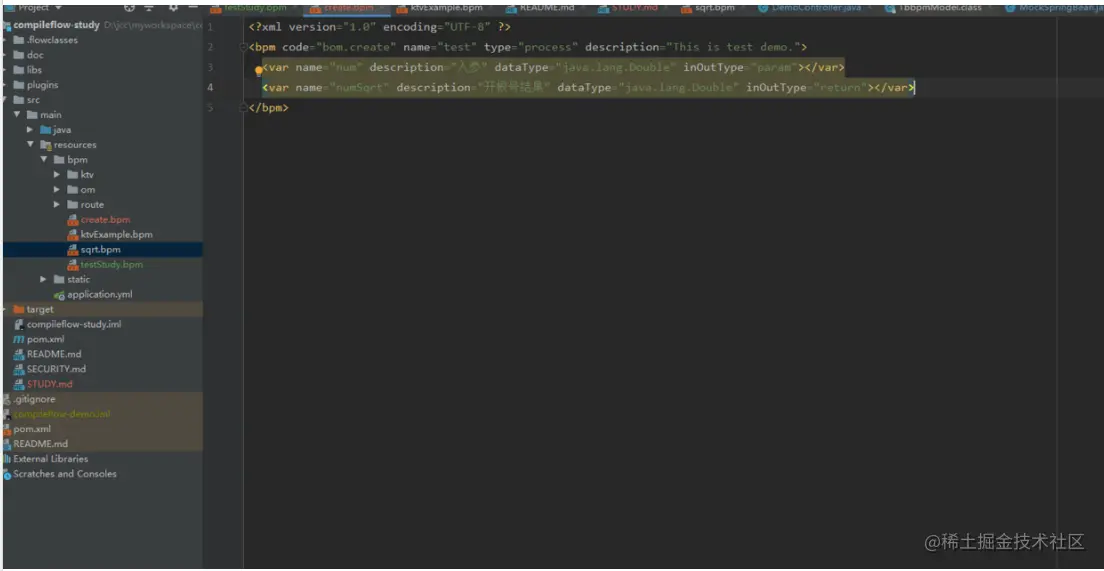Switch to the ktvExample.bpm editor tab
Viewport: 1104px width, 571px height.
446,8
